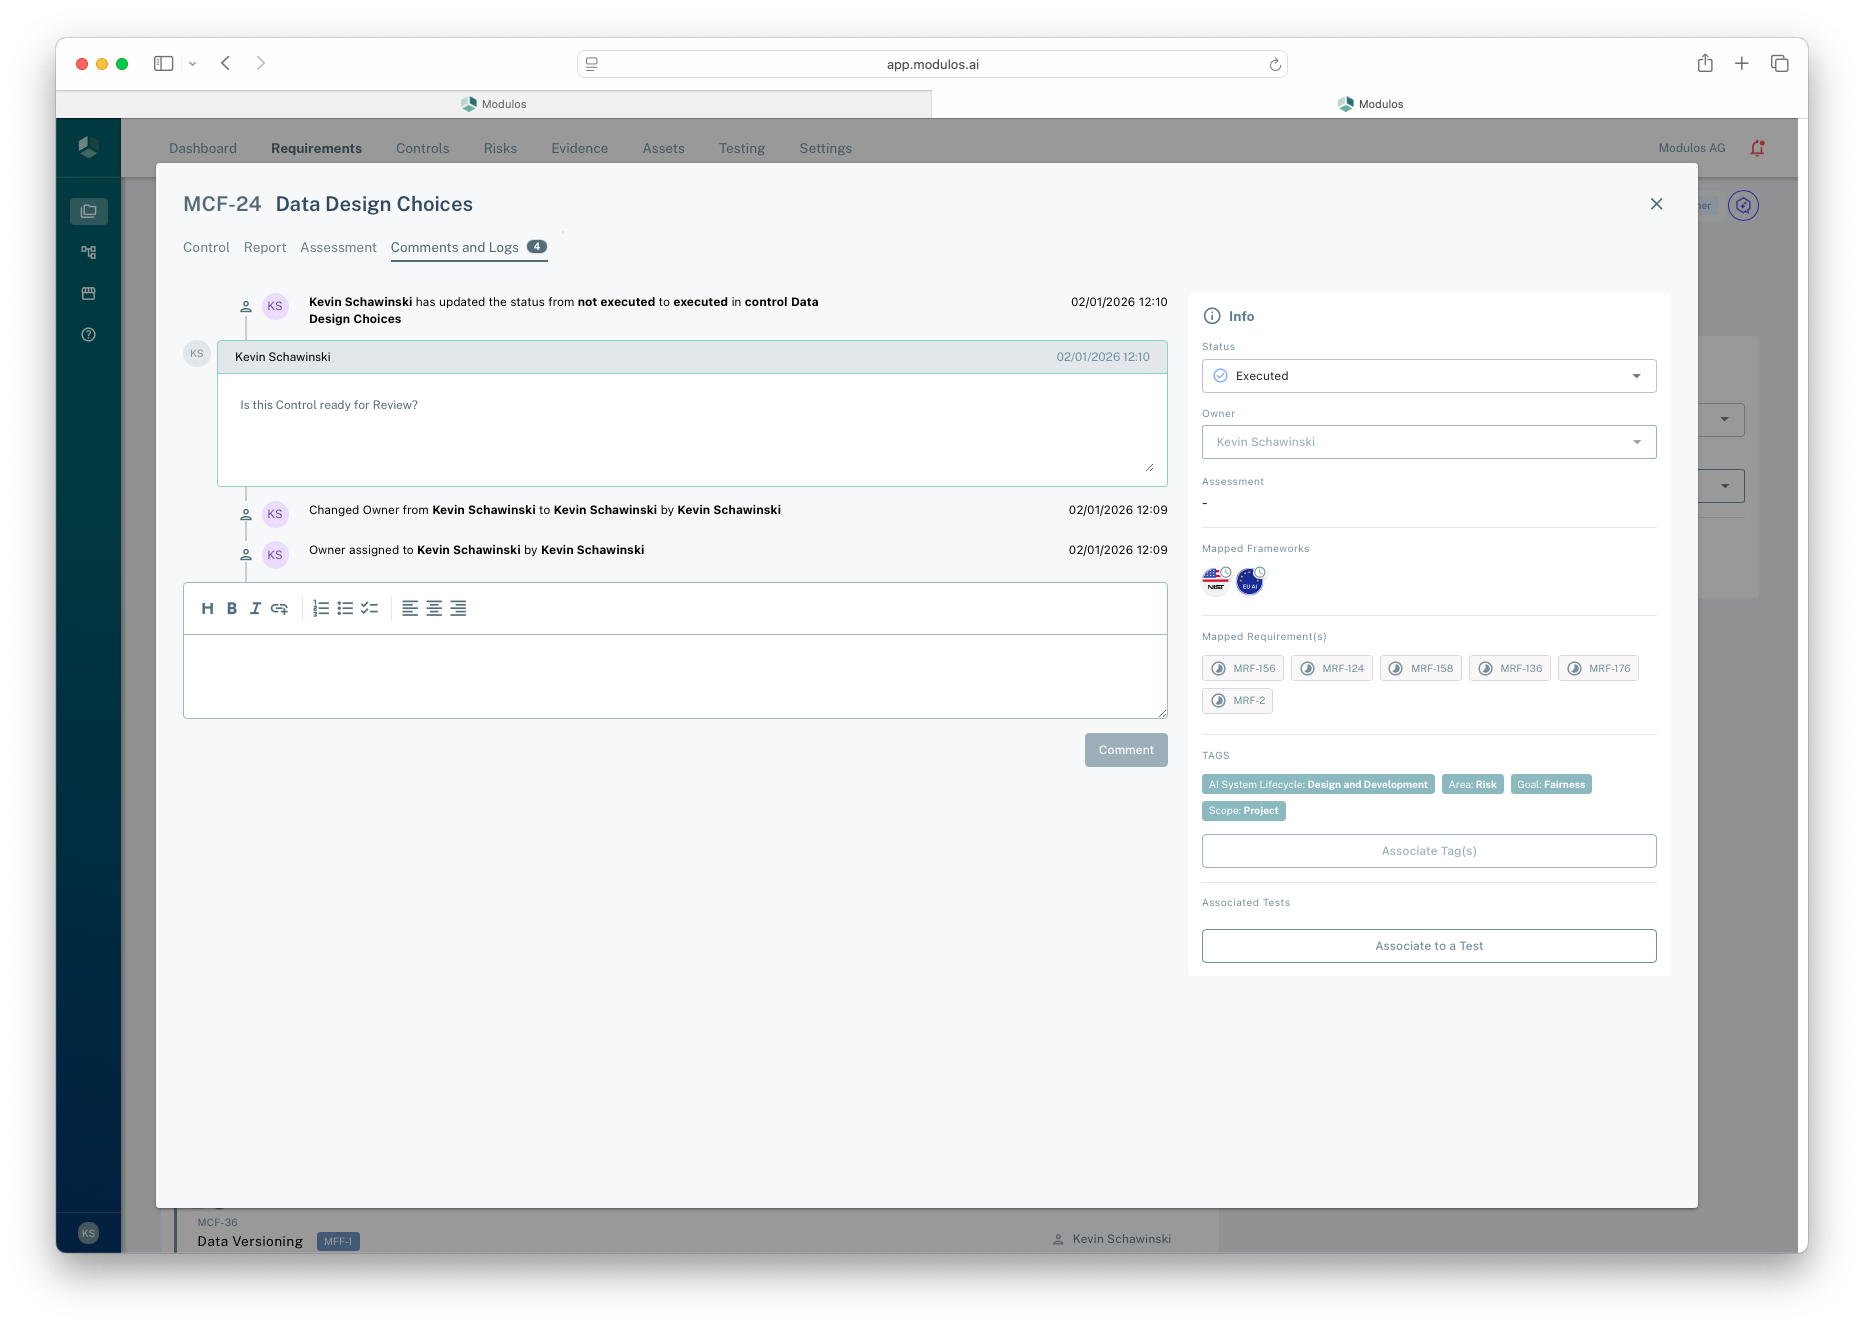1864x1327 pixels.
Task: Center-align the comment text
Action: coord(433,608)
